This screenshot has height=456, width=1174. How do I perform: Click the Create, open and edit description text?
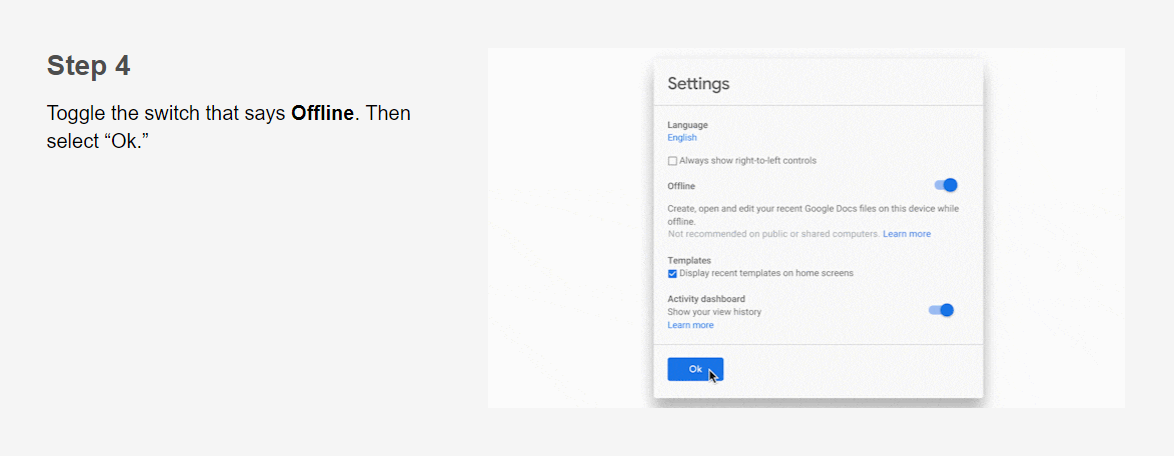click(x=813, y=215)
